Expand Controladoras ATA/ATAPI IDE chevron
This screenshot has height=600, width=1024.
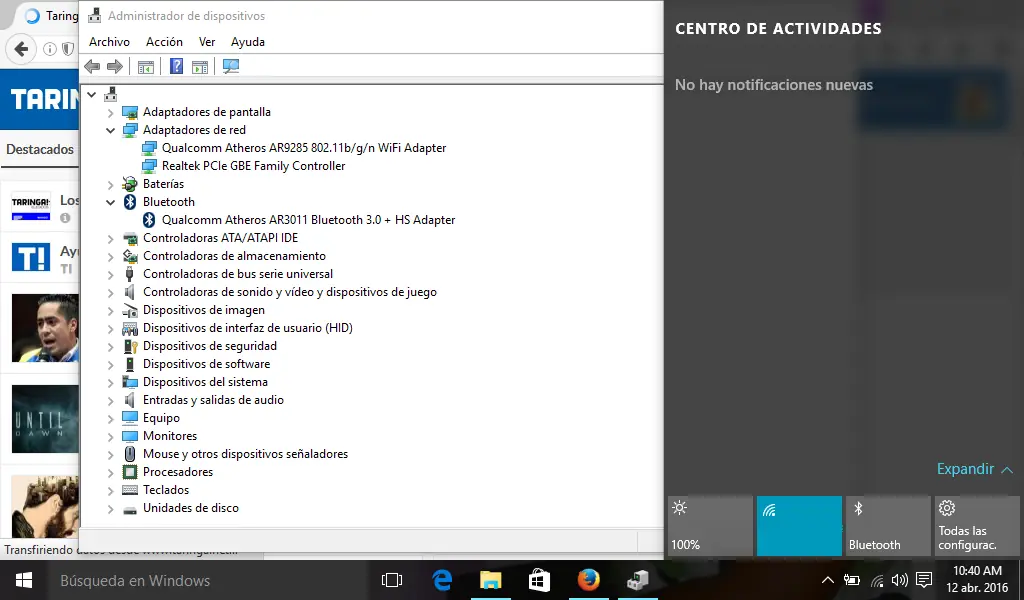[x=110, y=239]
